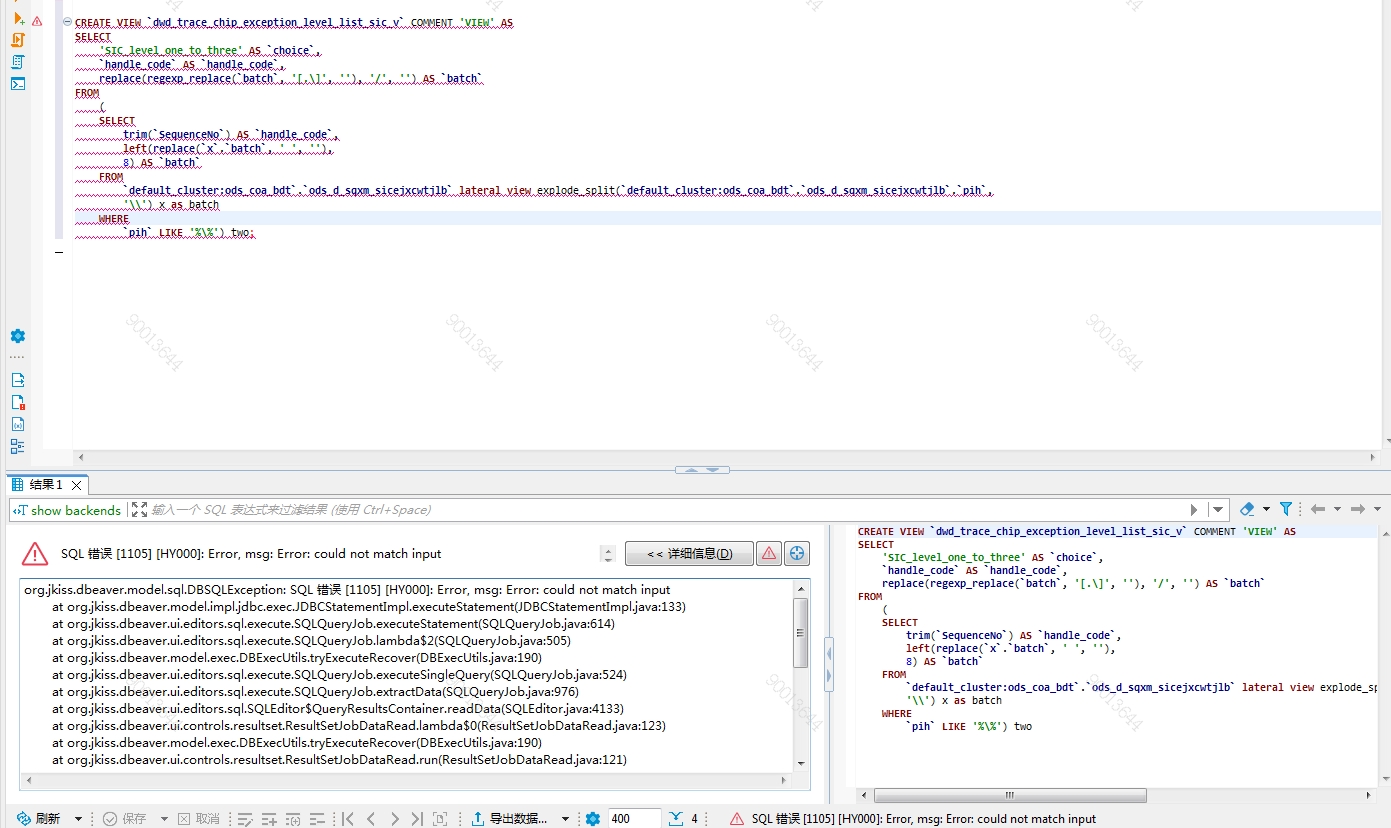Go to the first row
Viewport: 1391px width, 828px height.
348,818
